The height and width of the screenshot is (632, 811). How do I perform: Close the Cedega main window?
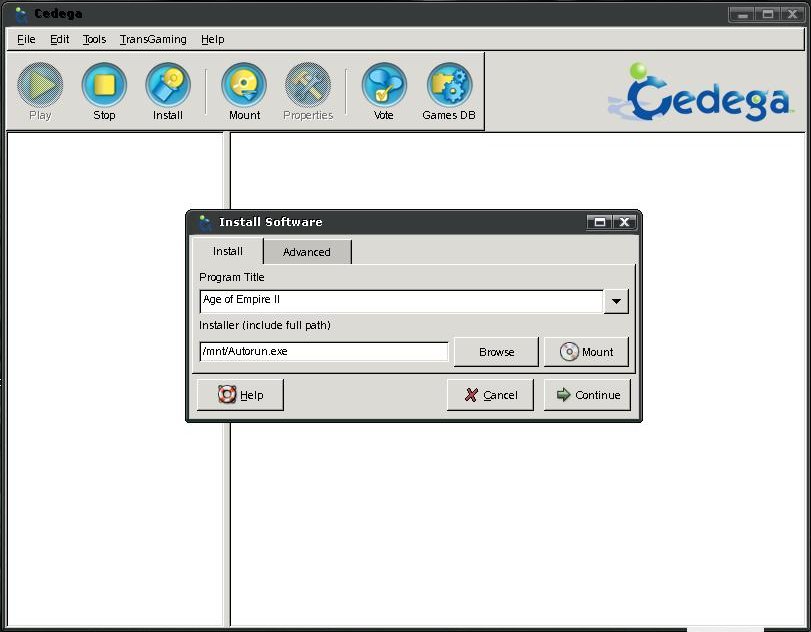792,14
